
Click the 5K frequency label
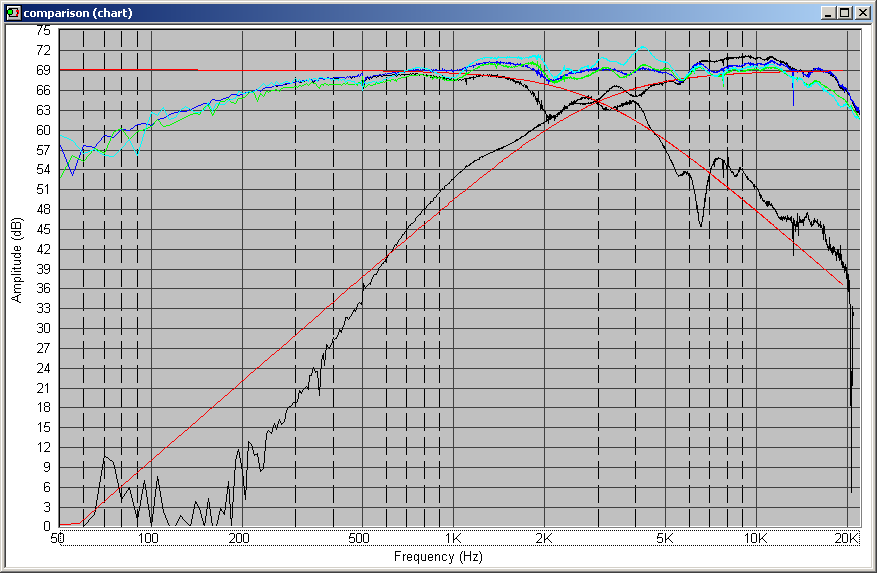pyautogui.click(x=664, y=538)
